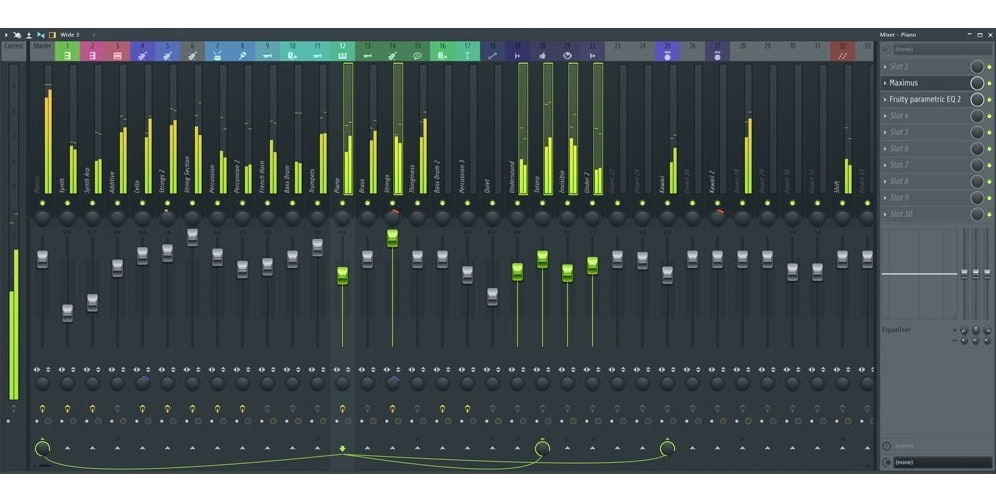Click the microphone icon on track 8
The width and height of the screenshot is (996, 500).
coord(242,56)
